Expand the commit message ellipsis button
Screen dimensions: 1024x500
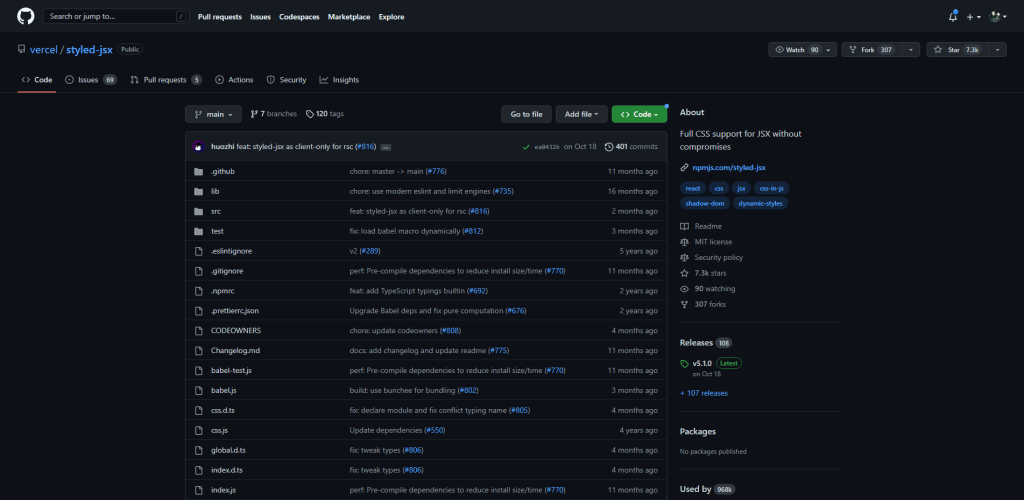[385, 147]
